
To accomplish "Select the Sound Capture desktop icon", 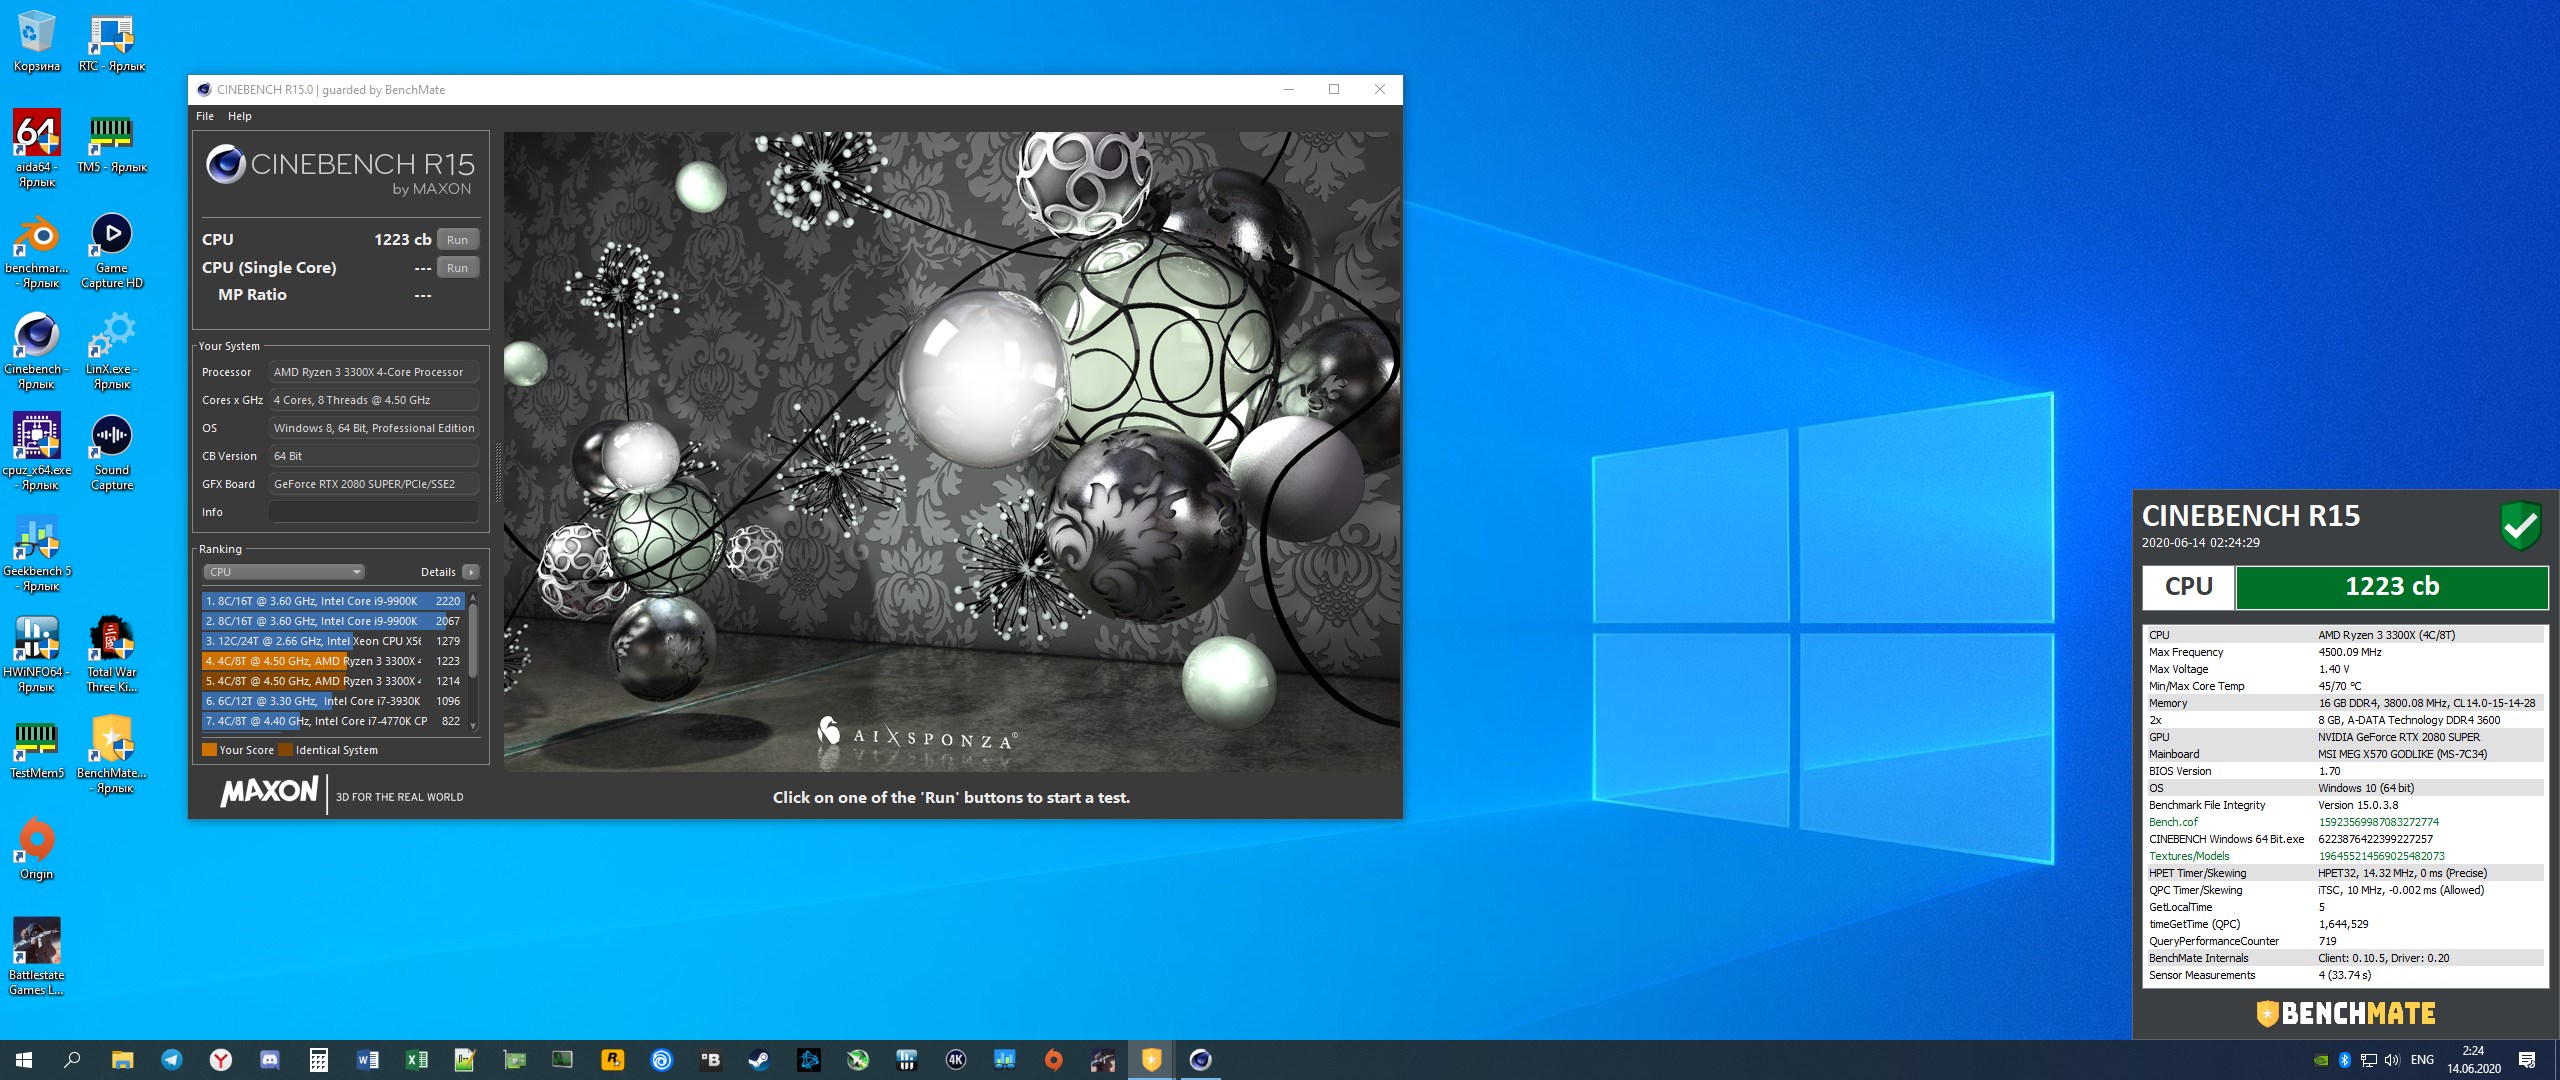I will tap(112, 454).
